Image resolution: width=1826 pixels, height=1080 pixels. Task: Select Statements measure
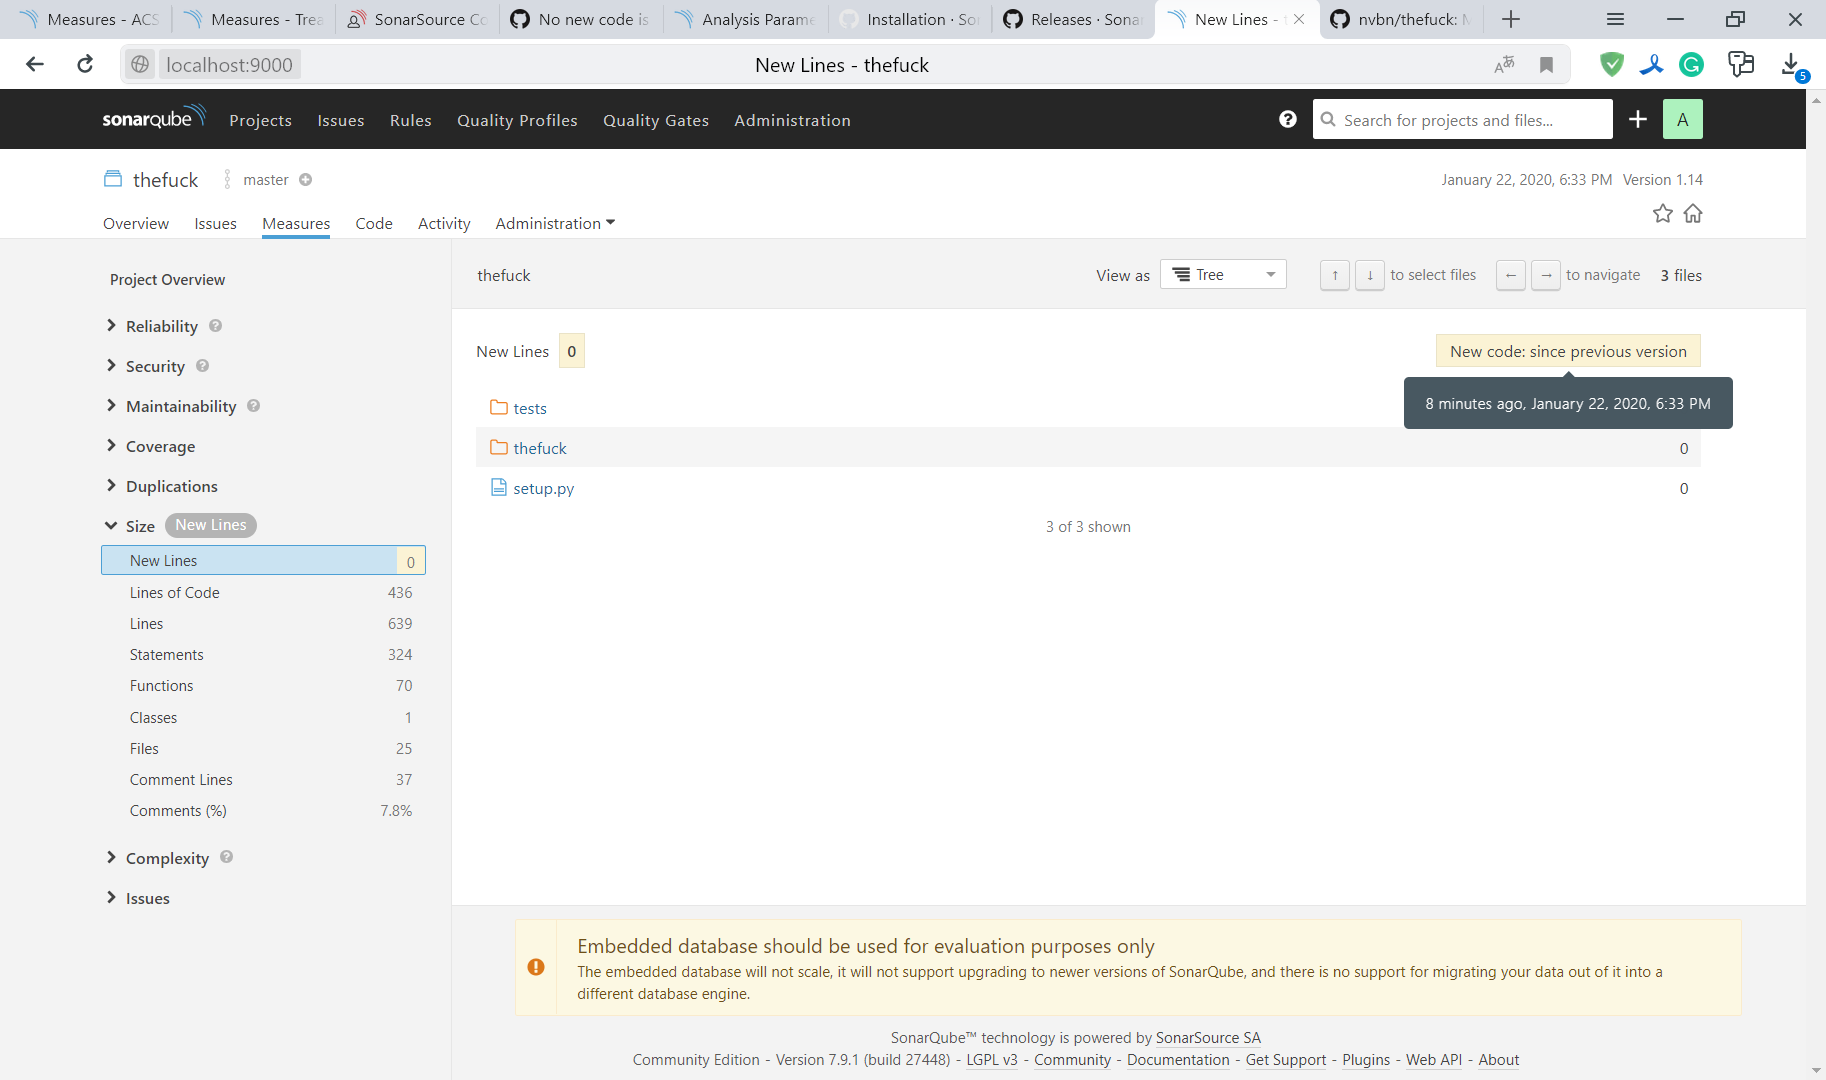coord(263,654)
